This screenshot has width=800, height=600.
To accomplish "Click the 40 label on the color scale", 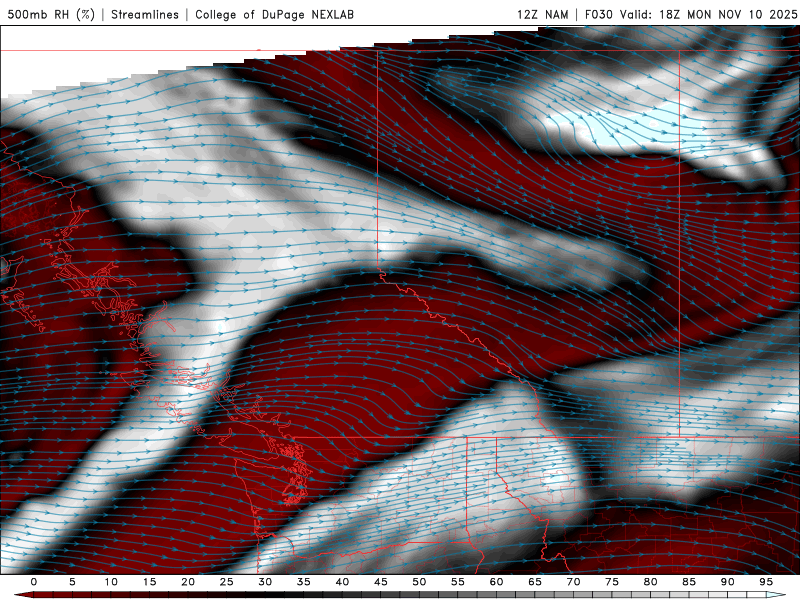I will click(342, 582).
